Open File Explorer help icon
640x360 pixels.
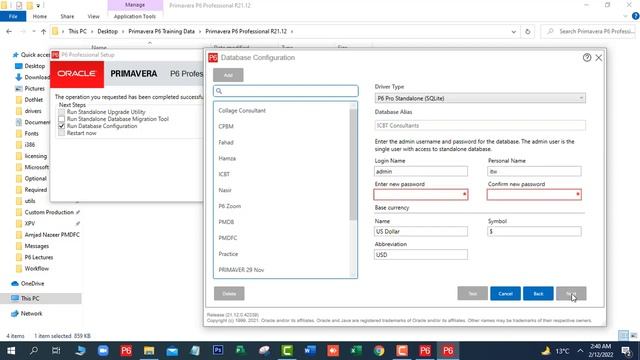coord(636,16)
